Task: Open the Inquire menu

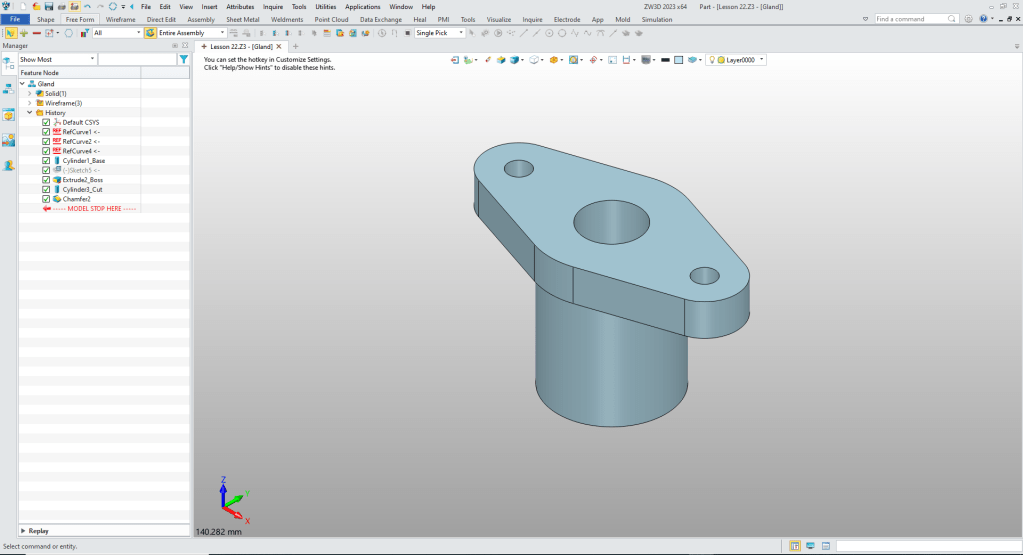Action: 273,6
